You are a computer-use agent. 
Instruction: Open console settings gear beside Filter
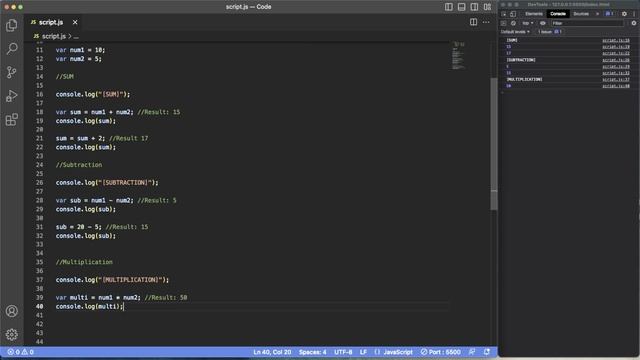coord(634,23)
